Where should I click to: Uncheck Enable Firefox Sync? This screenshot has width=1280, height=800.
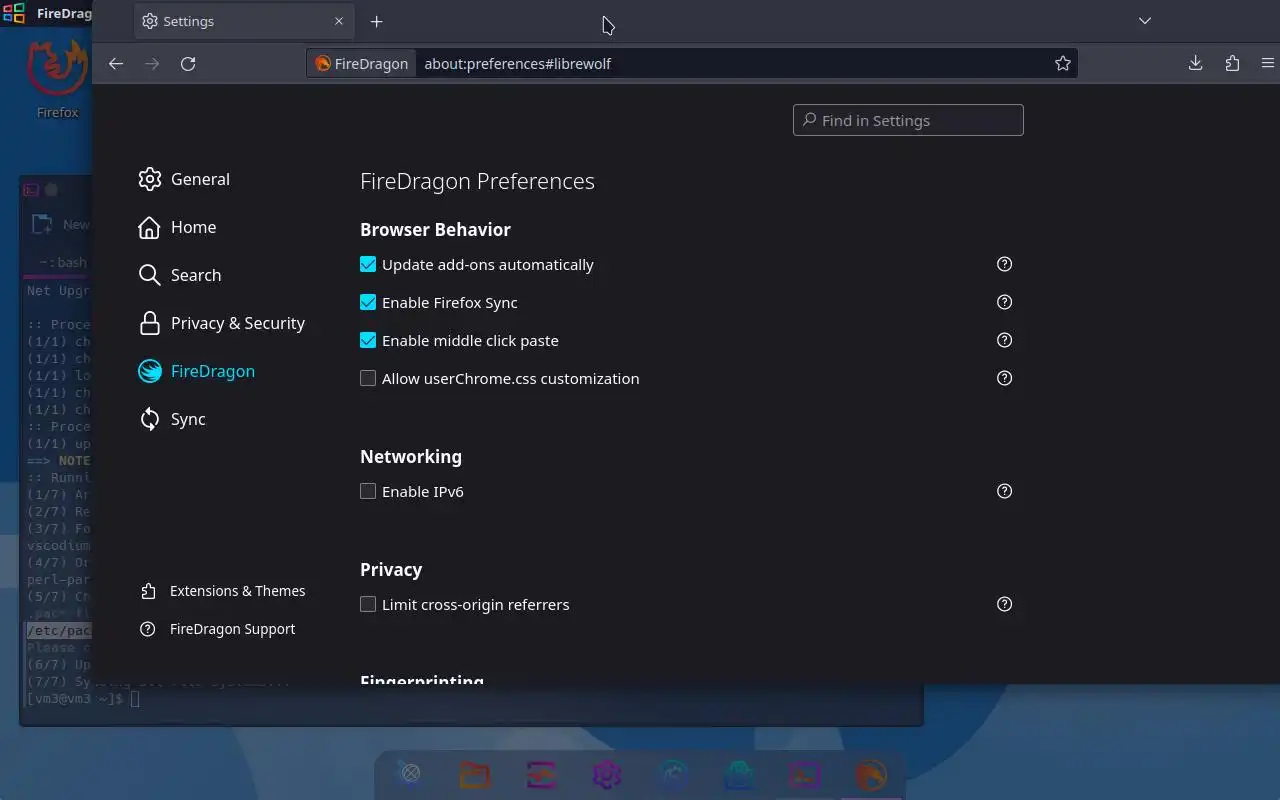point(368,302)
